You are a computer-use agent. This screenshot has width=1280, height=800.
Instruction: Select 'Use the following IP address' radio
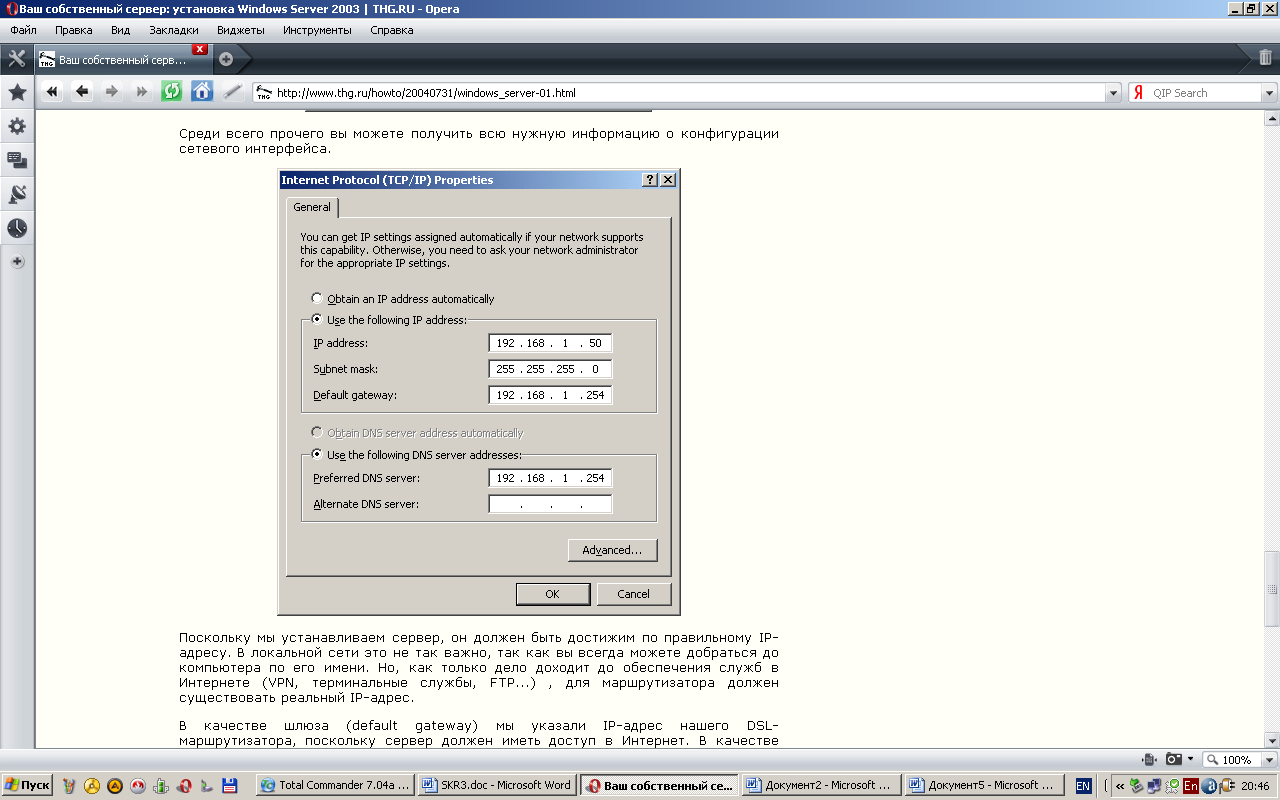[317, 320]
